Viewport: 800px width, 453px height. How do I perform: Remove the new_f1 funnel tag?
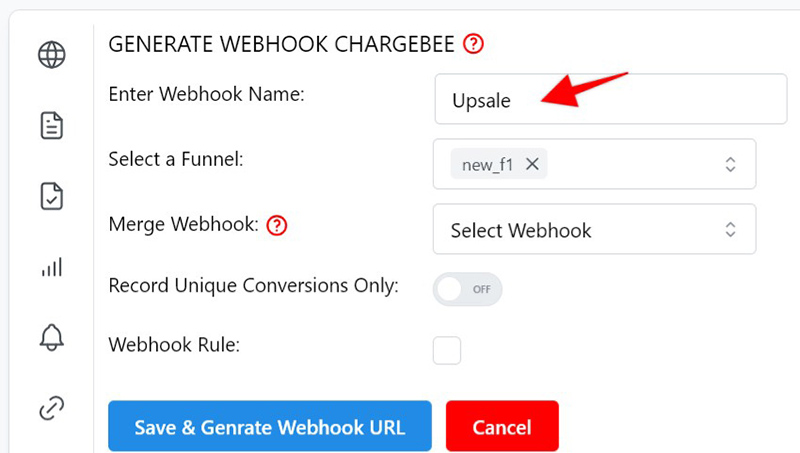coord(532,164)
